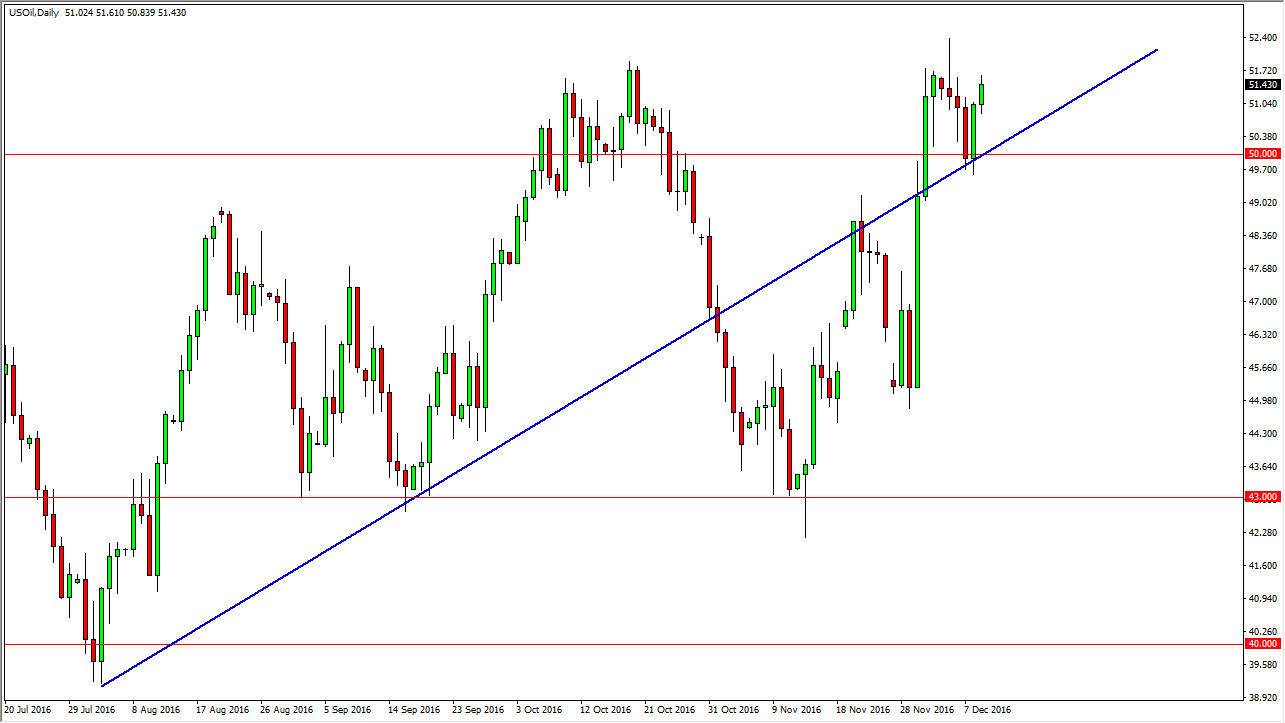Select the blue ascending trendline

(630, 367)
